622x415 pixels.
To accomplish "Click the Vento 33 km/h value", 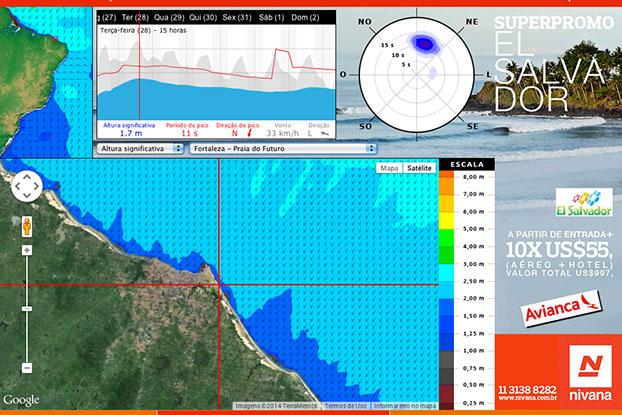I will (282, 133).
